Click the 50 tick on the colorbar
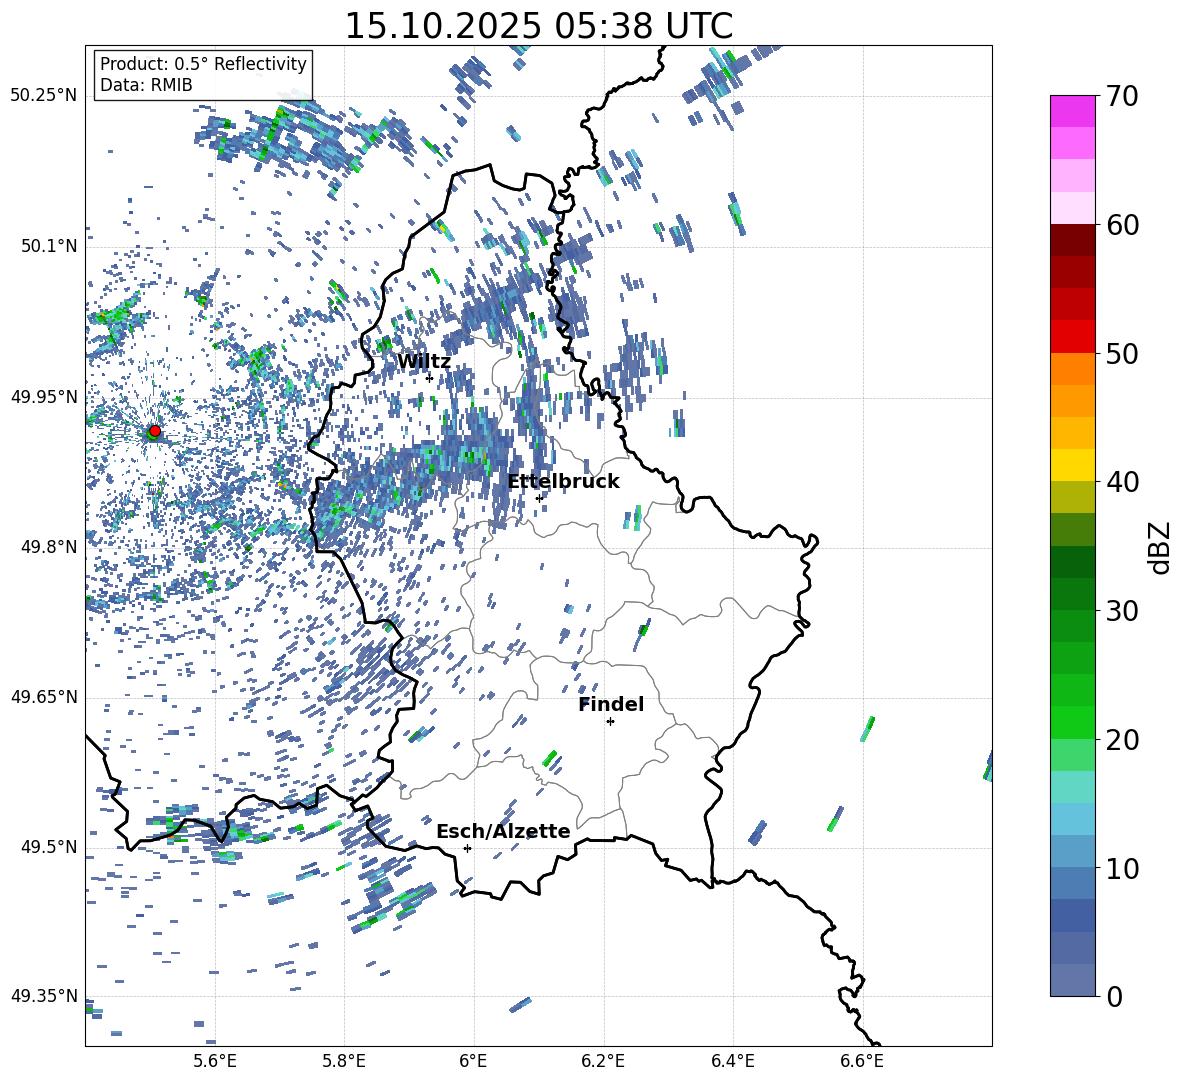 1122,353
